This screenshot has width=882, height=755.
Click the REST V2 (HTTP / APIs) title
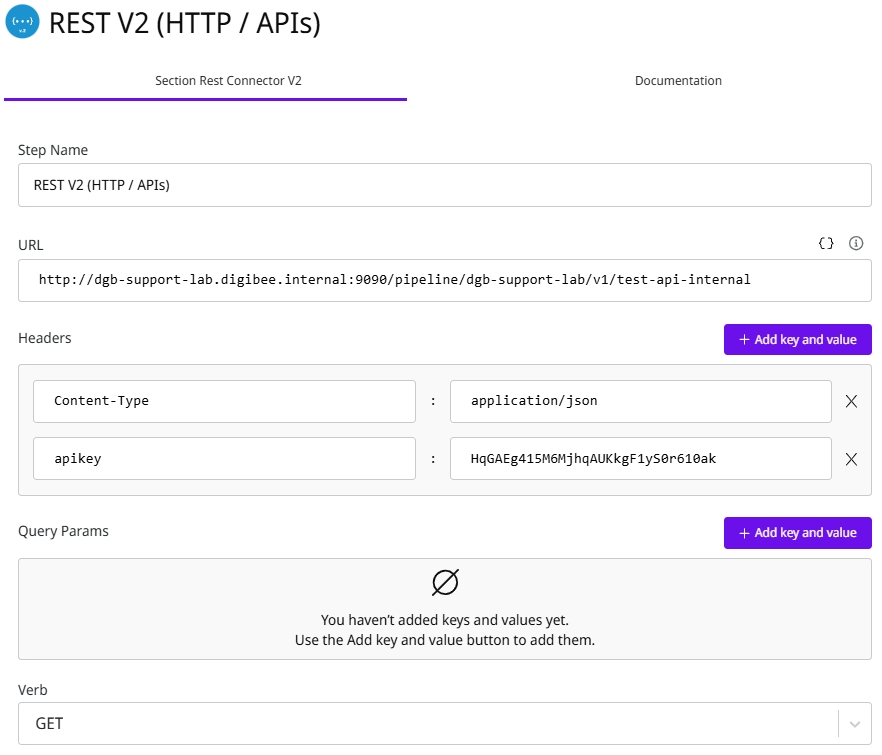[x=185, y=22]
